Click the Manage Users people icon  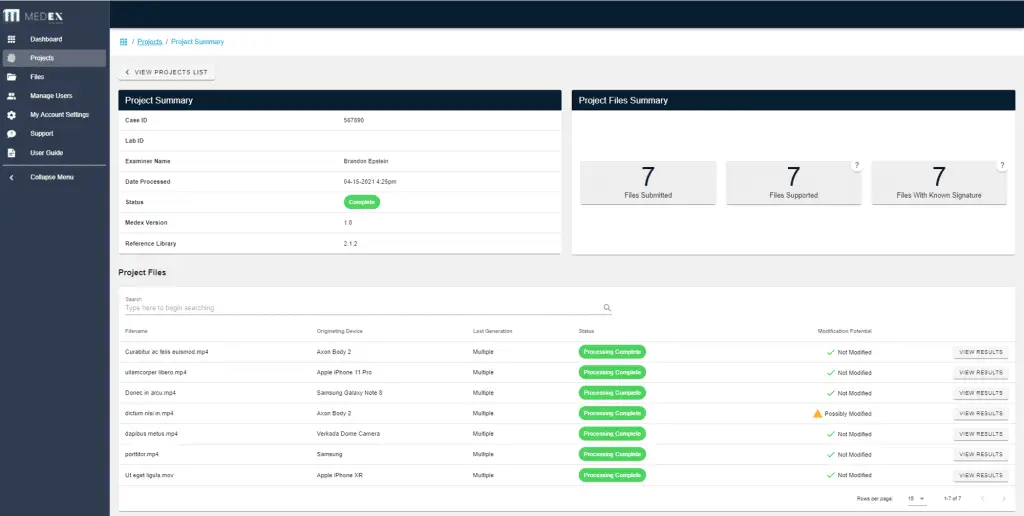pyautogui.click(x=11, y=96)
